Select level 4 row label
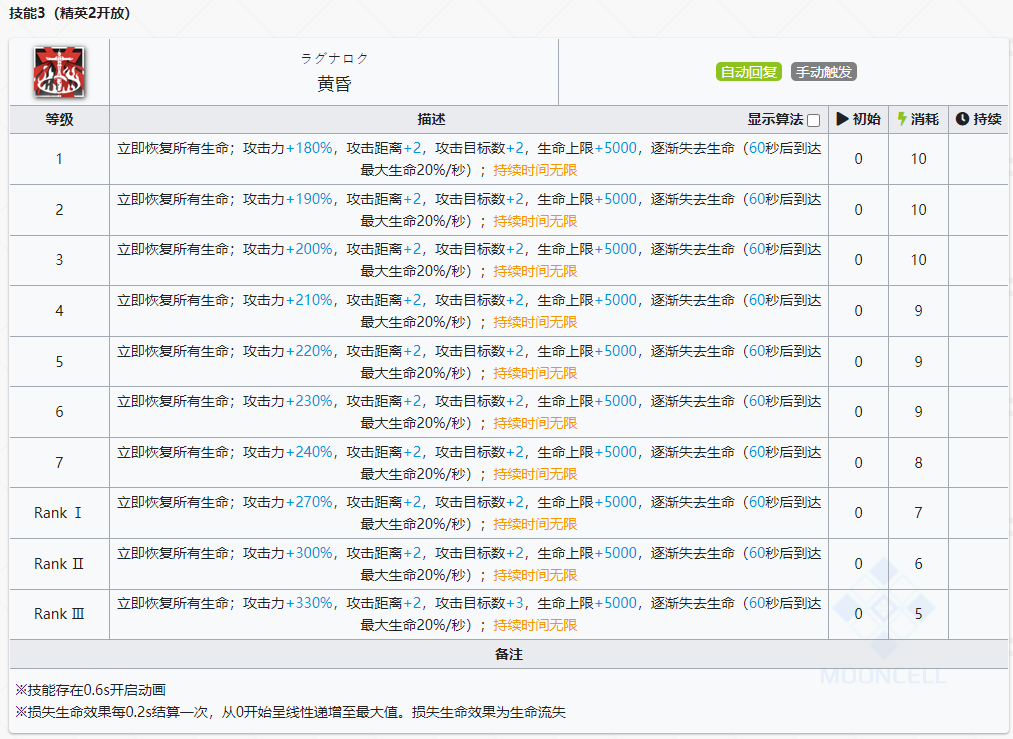 point(59,311)
